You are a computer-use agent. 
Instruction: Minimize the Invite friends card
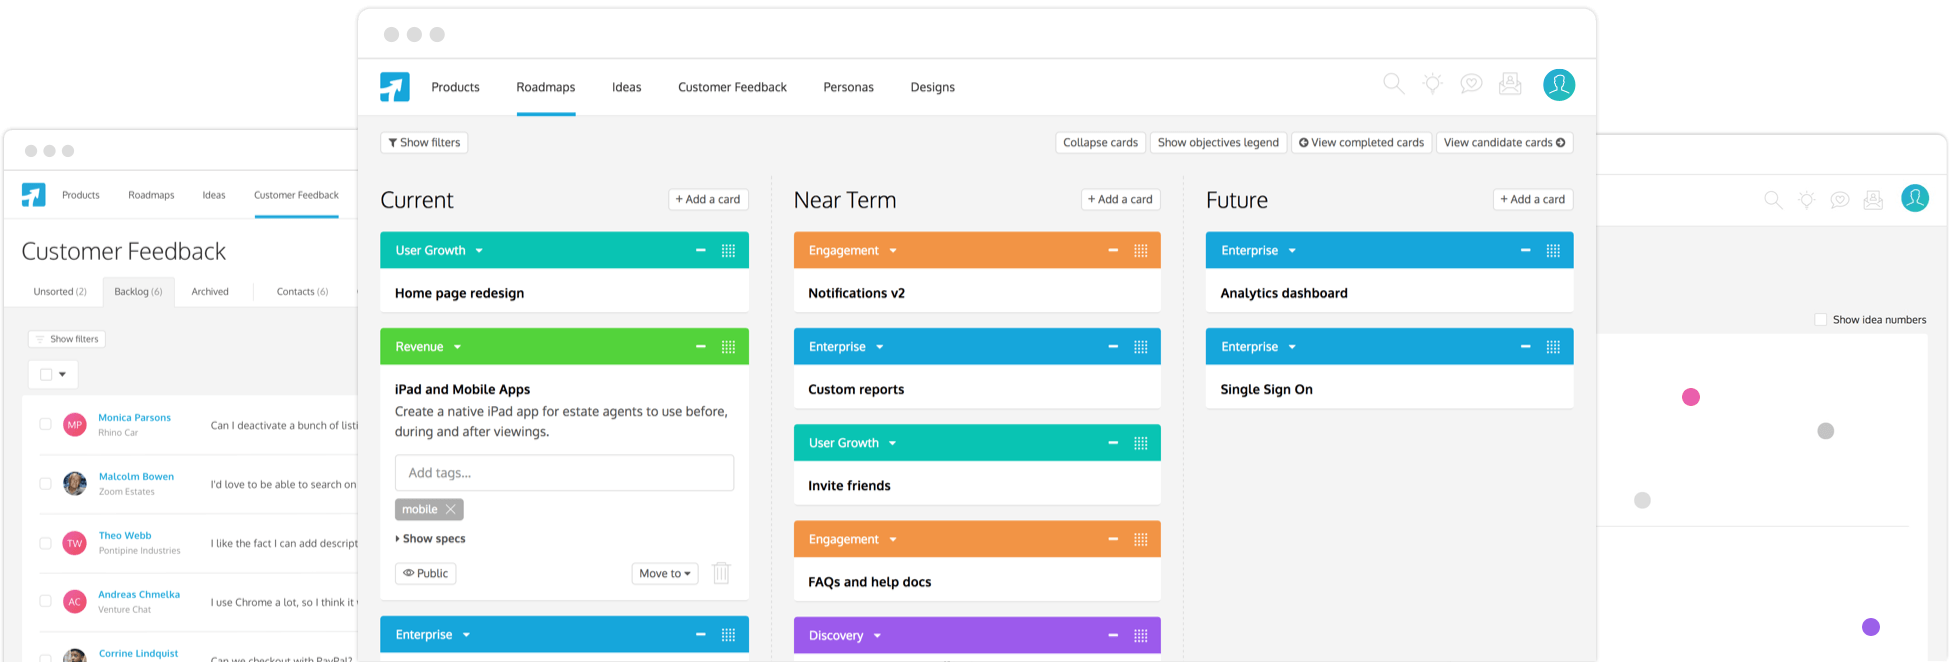pos(1113,443)
